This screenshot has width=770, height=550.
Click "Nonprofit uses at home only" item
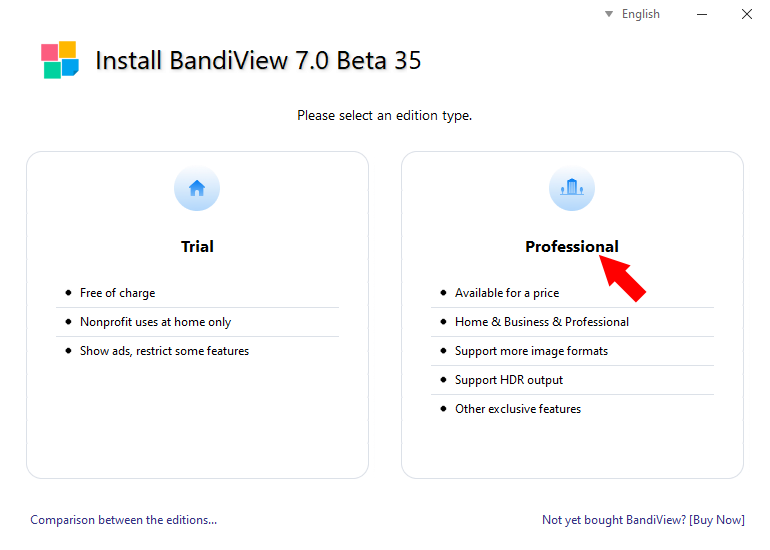pos(155,322)
